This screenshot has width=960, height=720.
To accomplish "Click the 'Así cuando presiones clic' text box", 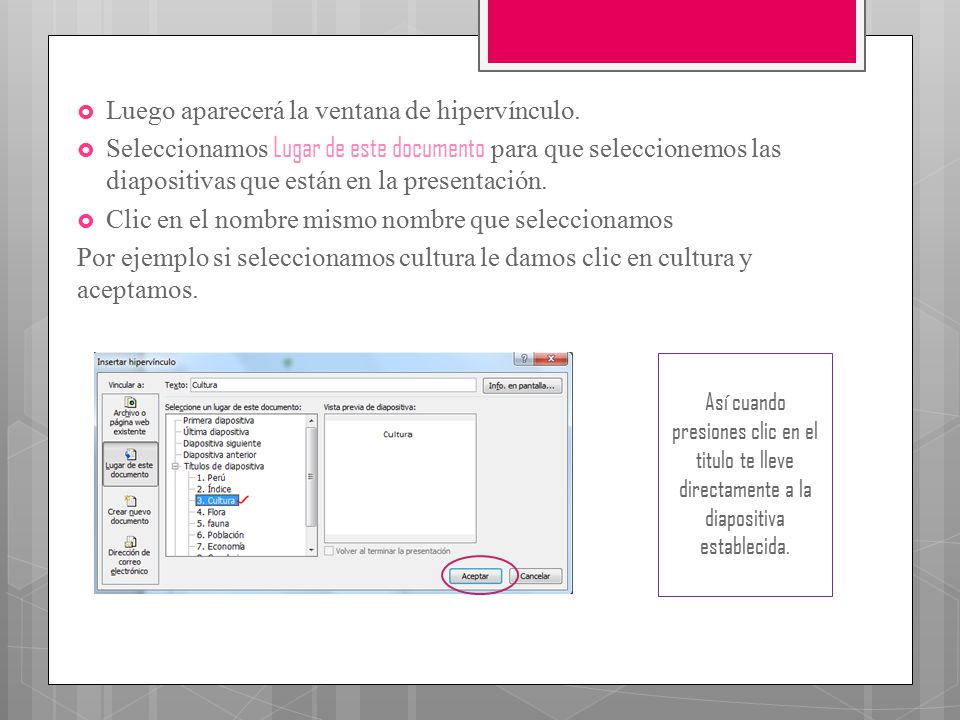I will tap(745, 474).
